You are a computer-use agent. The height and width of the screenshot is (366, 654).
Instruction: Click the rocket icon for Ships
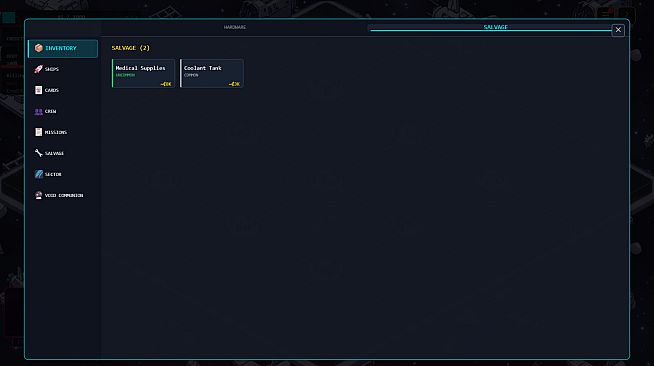pyautogui.click(x=38, y=69)
